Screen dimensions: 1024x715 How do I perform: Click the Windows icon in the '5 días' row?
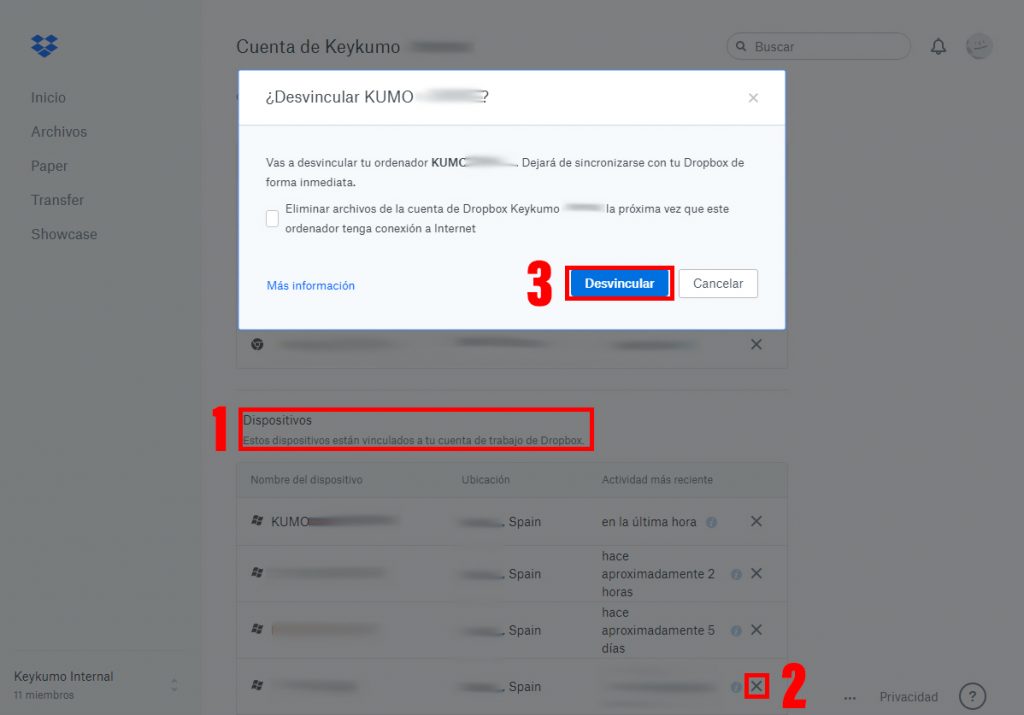click(x=257, y=629)
